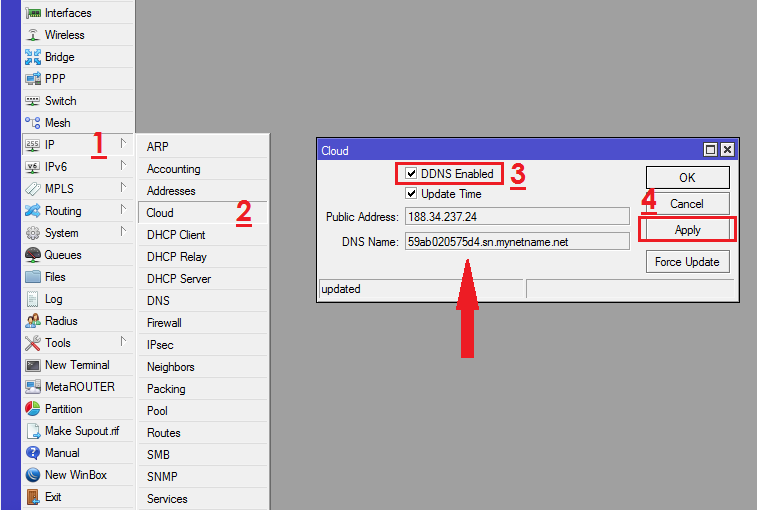The width and height of the screenshot is (757, 510).
Task: Toggle the DDNS Enabled checkbox
Action: click(411, 174)
